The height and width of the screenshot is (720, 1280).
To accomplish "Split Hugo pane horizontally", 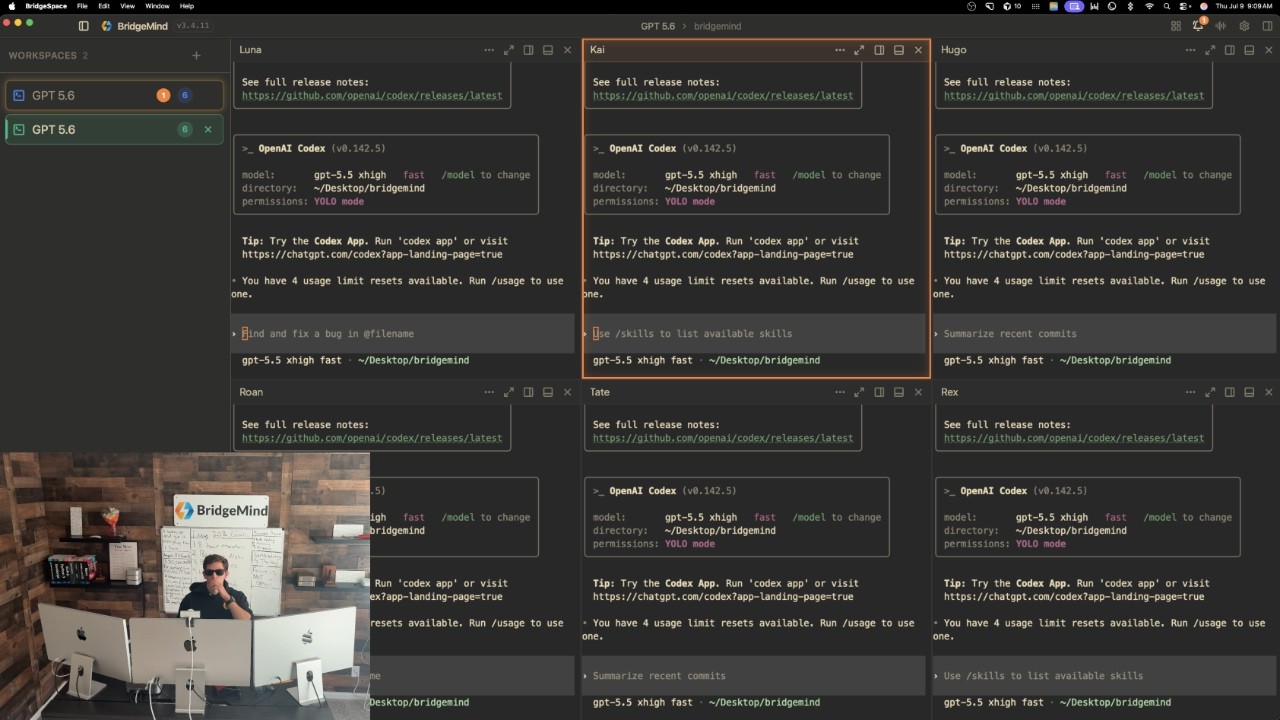I will (1250, 50).
